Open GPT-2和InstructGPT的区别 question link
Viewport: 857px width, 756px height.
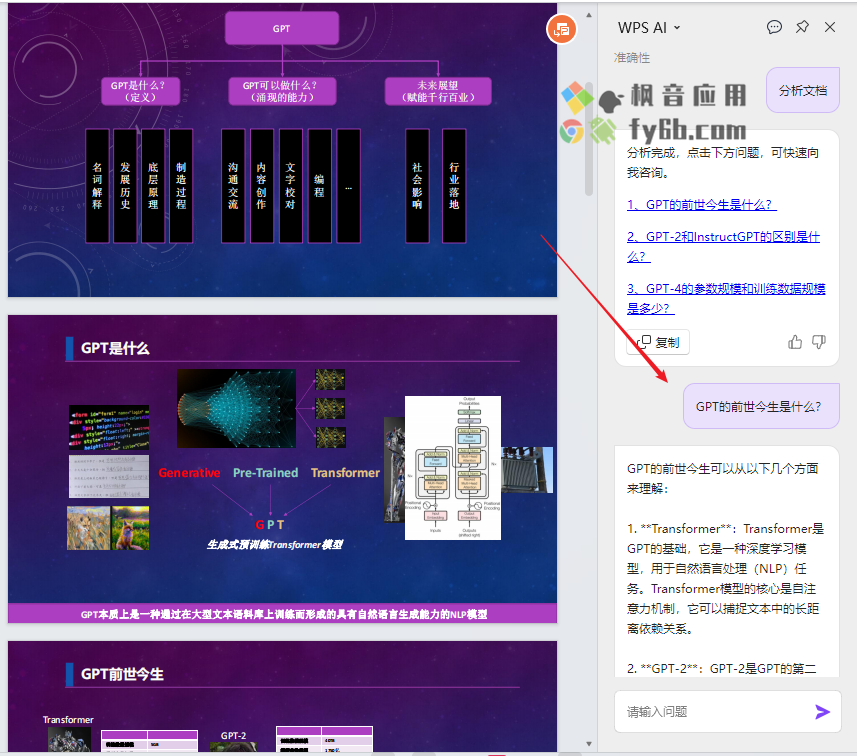pyautogui.click(x=723, y=246)
